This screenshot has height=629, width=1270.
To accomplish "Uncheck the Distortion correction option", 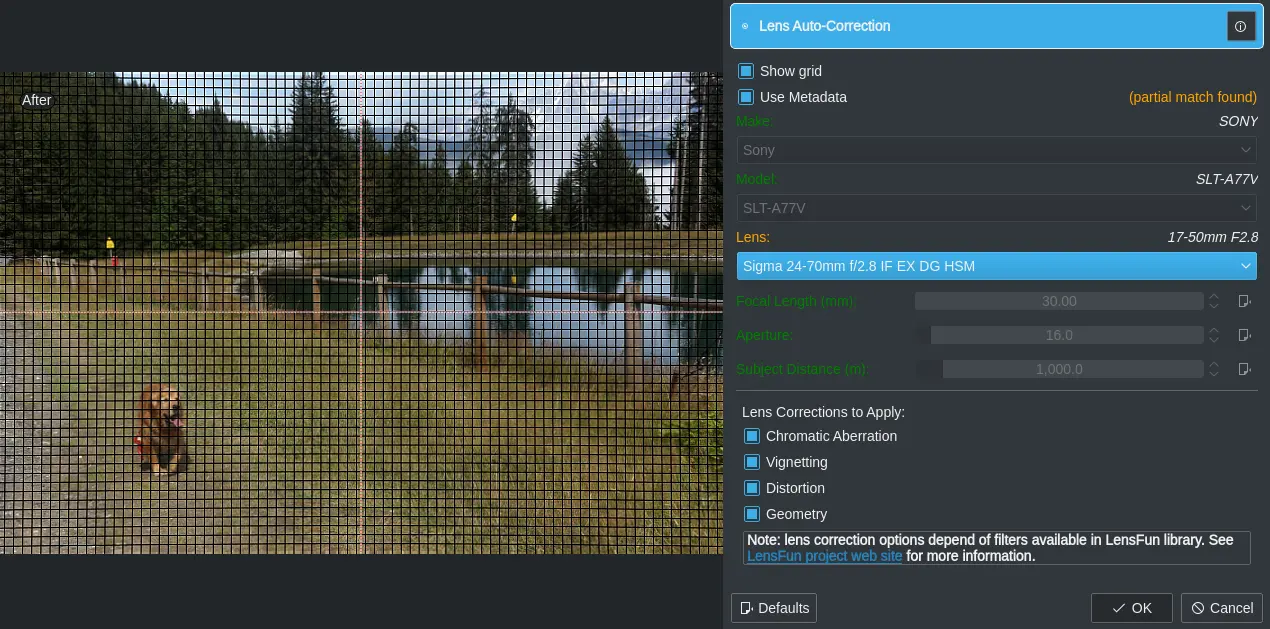I will [x=752, y=488].
